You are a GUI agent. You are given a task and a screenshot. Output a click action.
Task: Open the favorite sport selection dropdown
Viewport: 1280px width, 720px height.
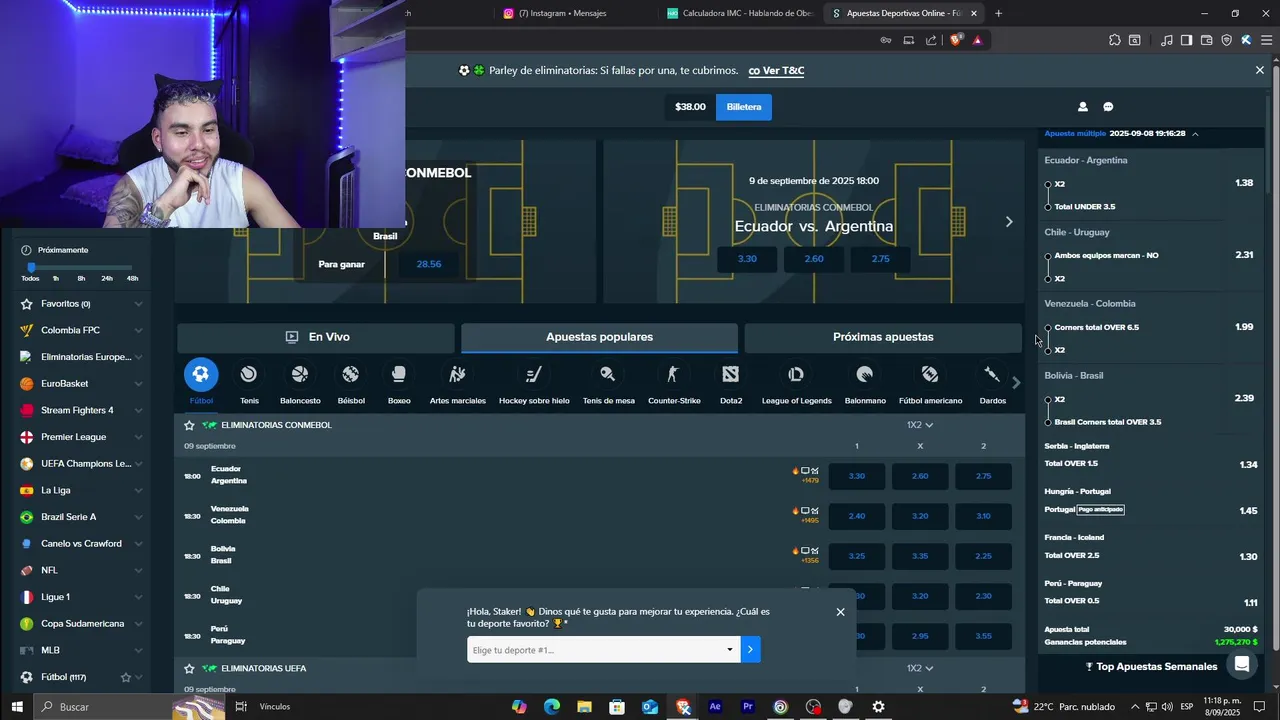(x=603, y=650)
